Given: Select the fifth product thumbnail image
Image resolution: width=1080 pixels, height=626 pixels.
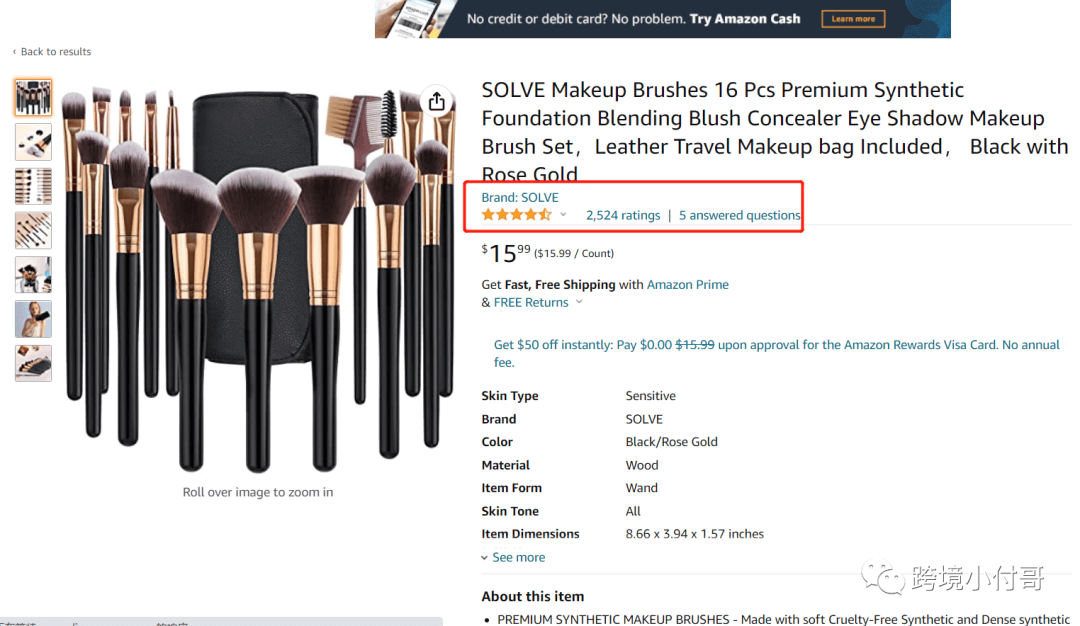Looking at the screenshot, I should (33, 274).
